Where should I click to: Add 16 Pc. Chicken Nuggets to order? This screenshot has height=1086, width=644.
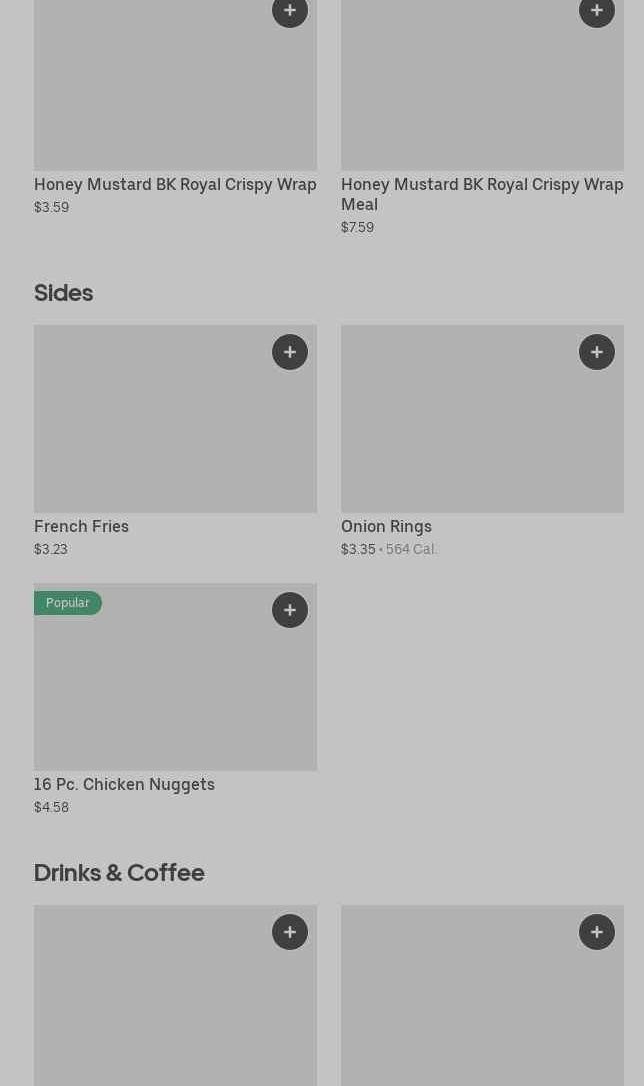click(290, 610)
